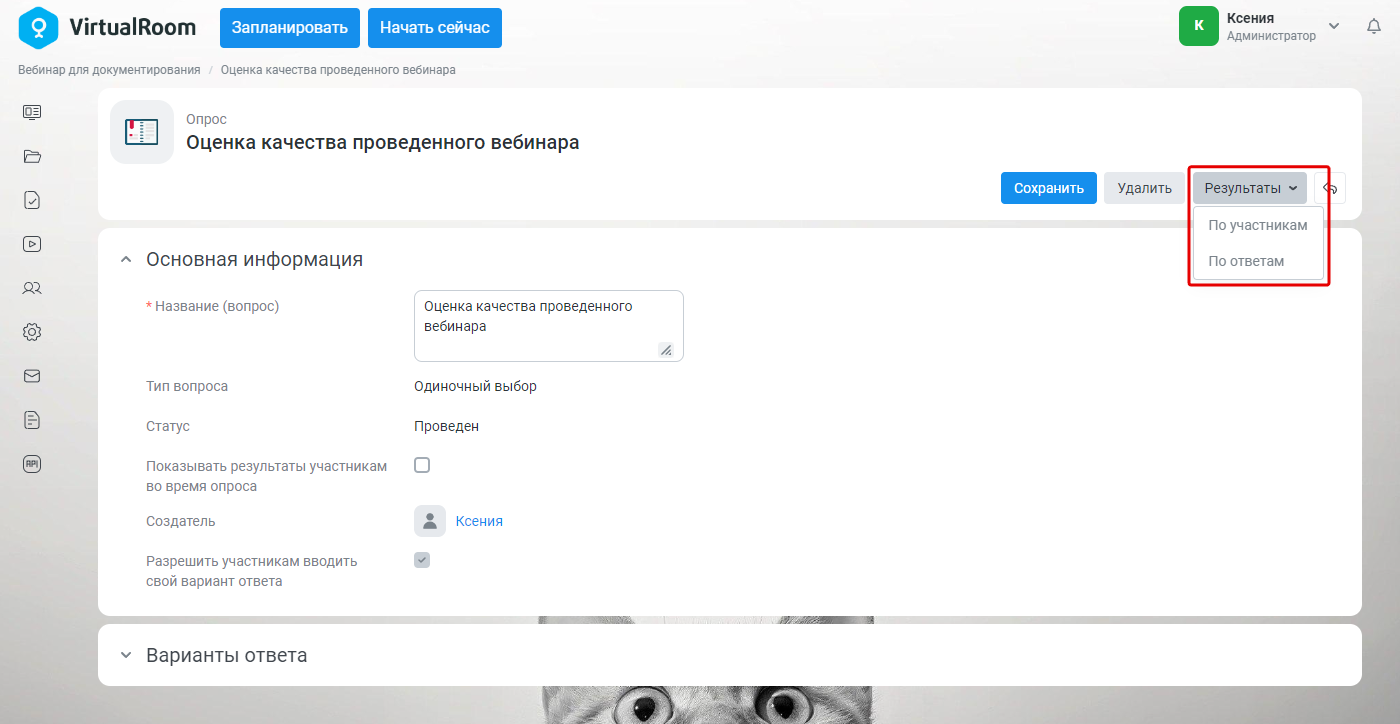Click the Название (вопрос) text area
Image resolution: width=1400 pixels, height=724 pixels.
549,326
